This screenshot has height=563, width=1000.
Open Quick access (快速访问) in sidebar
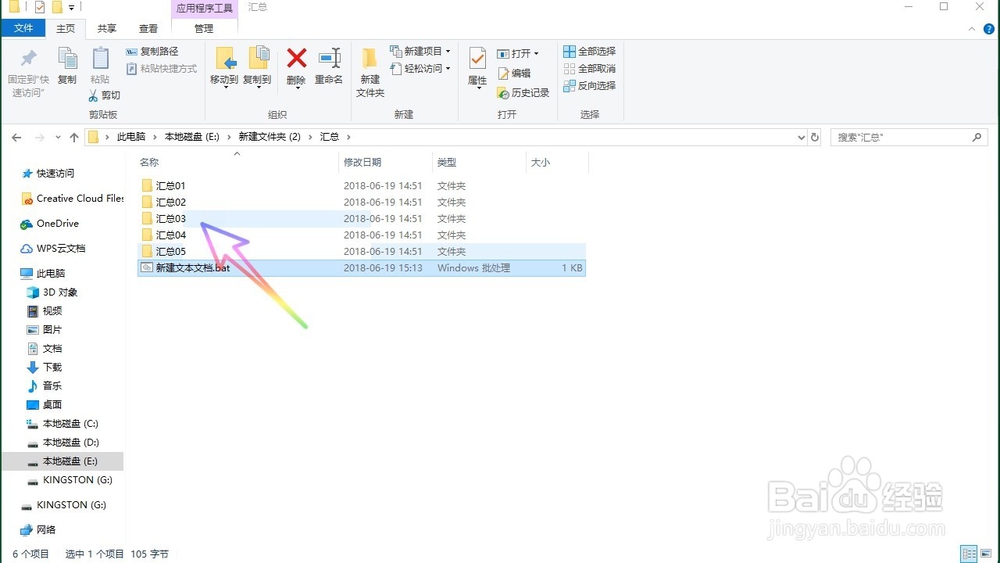coord(48,173)
